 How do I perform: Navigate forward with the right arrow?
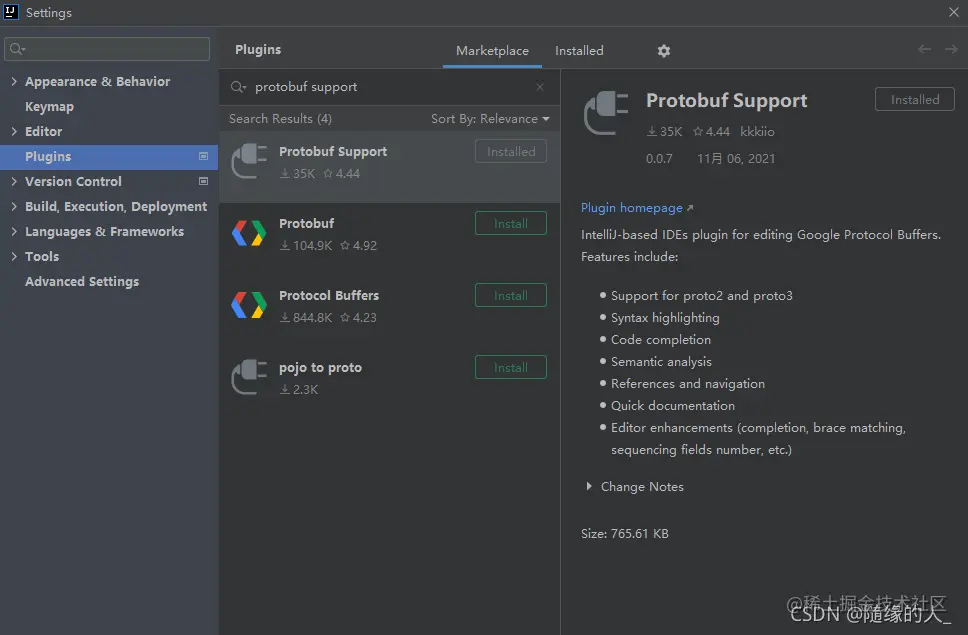[951, 49]
